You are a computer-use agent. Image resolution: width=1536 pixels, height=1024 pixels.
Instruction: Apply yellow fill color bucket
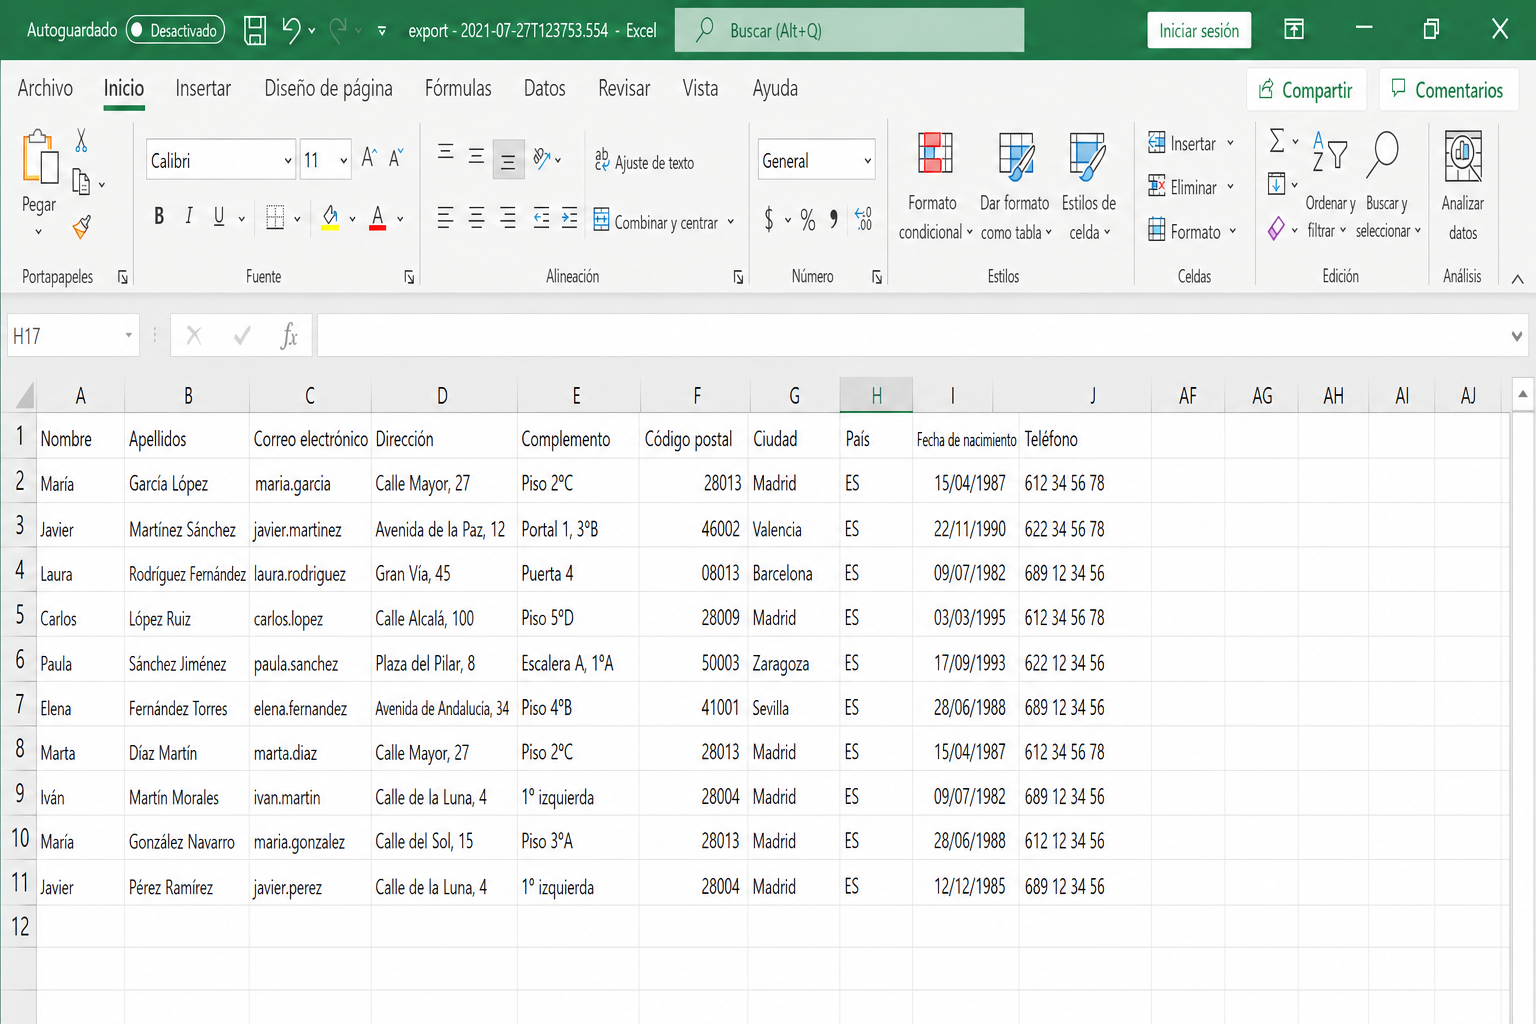point(330,217)
